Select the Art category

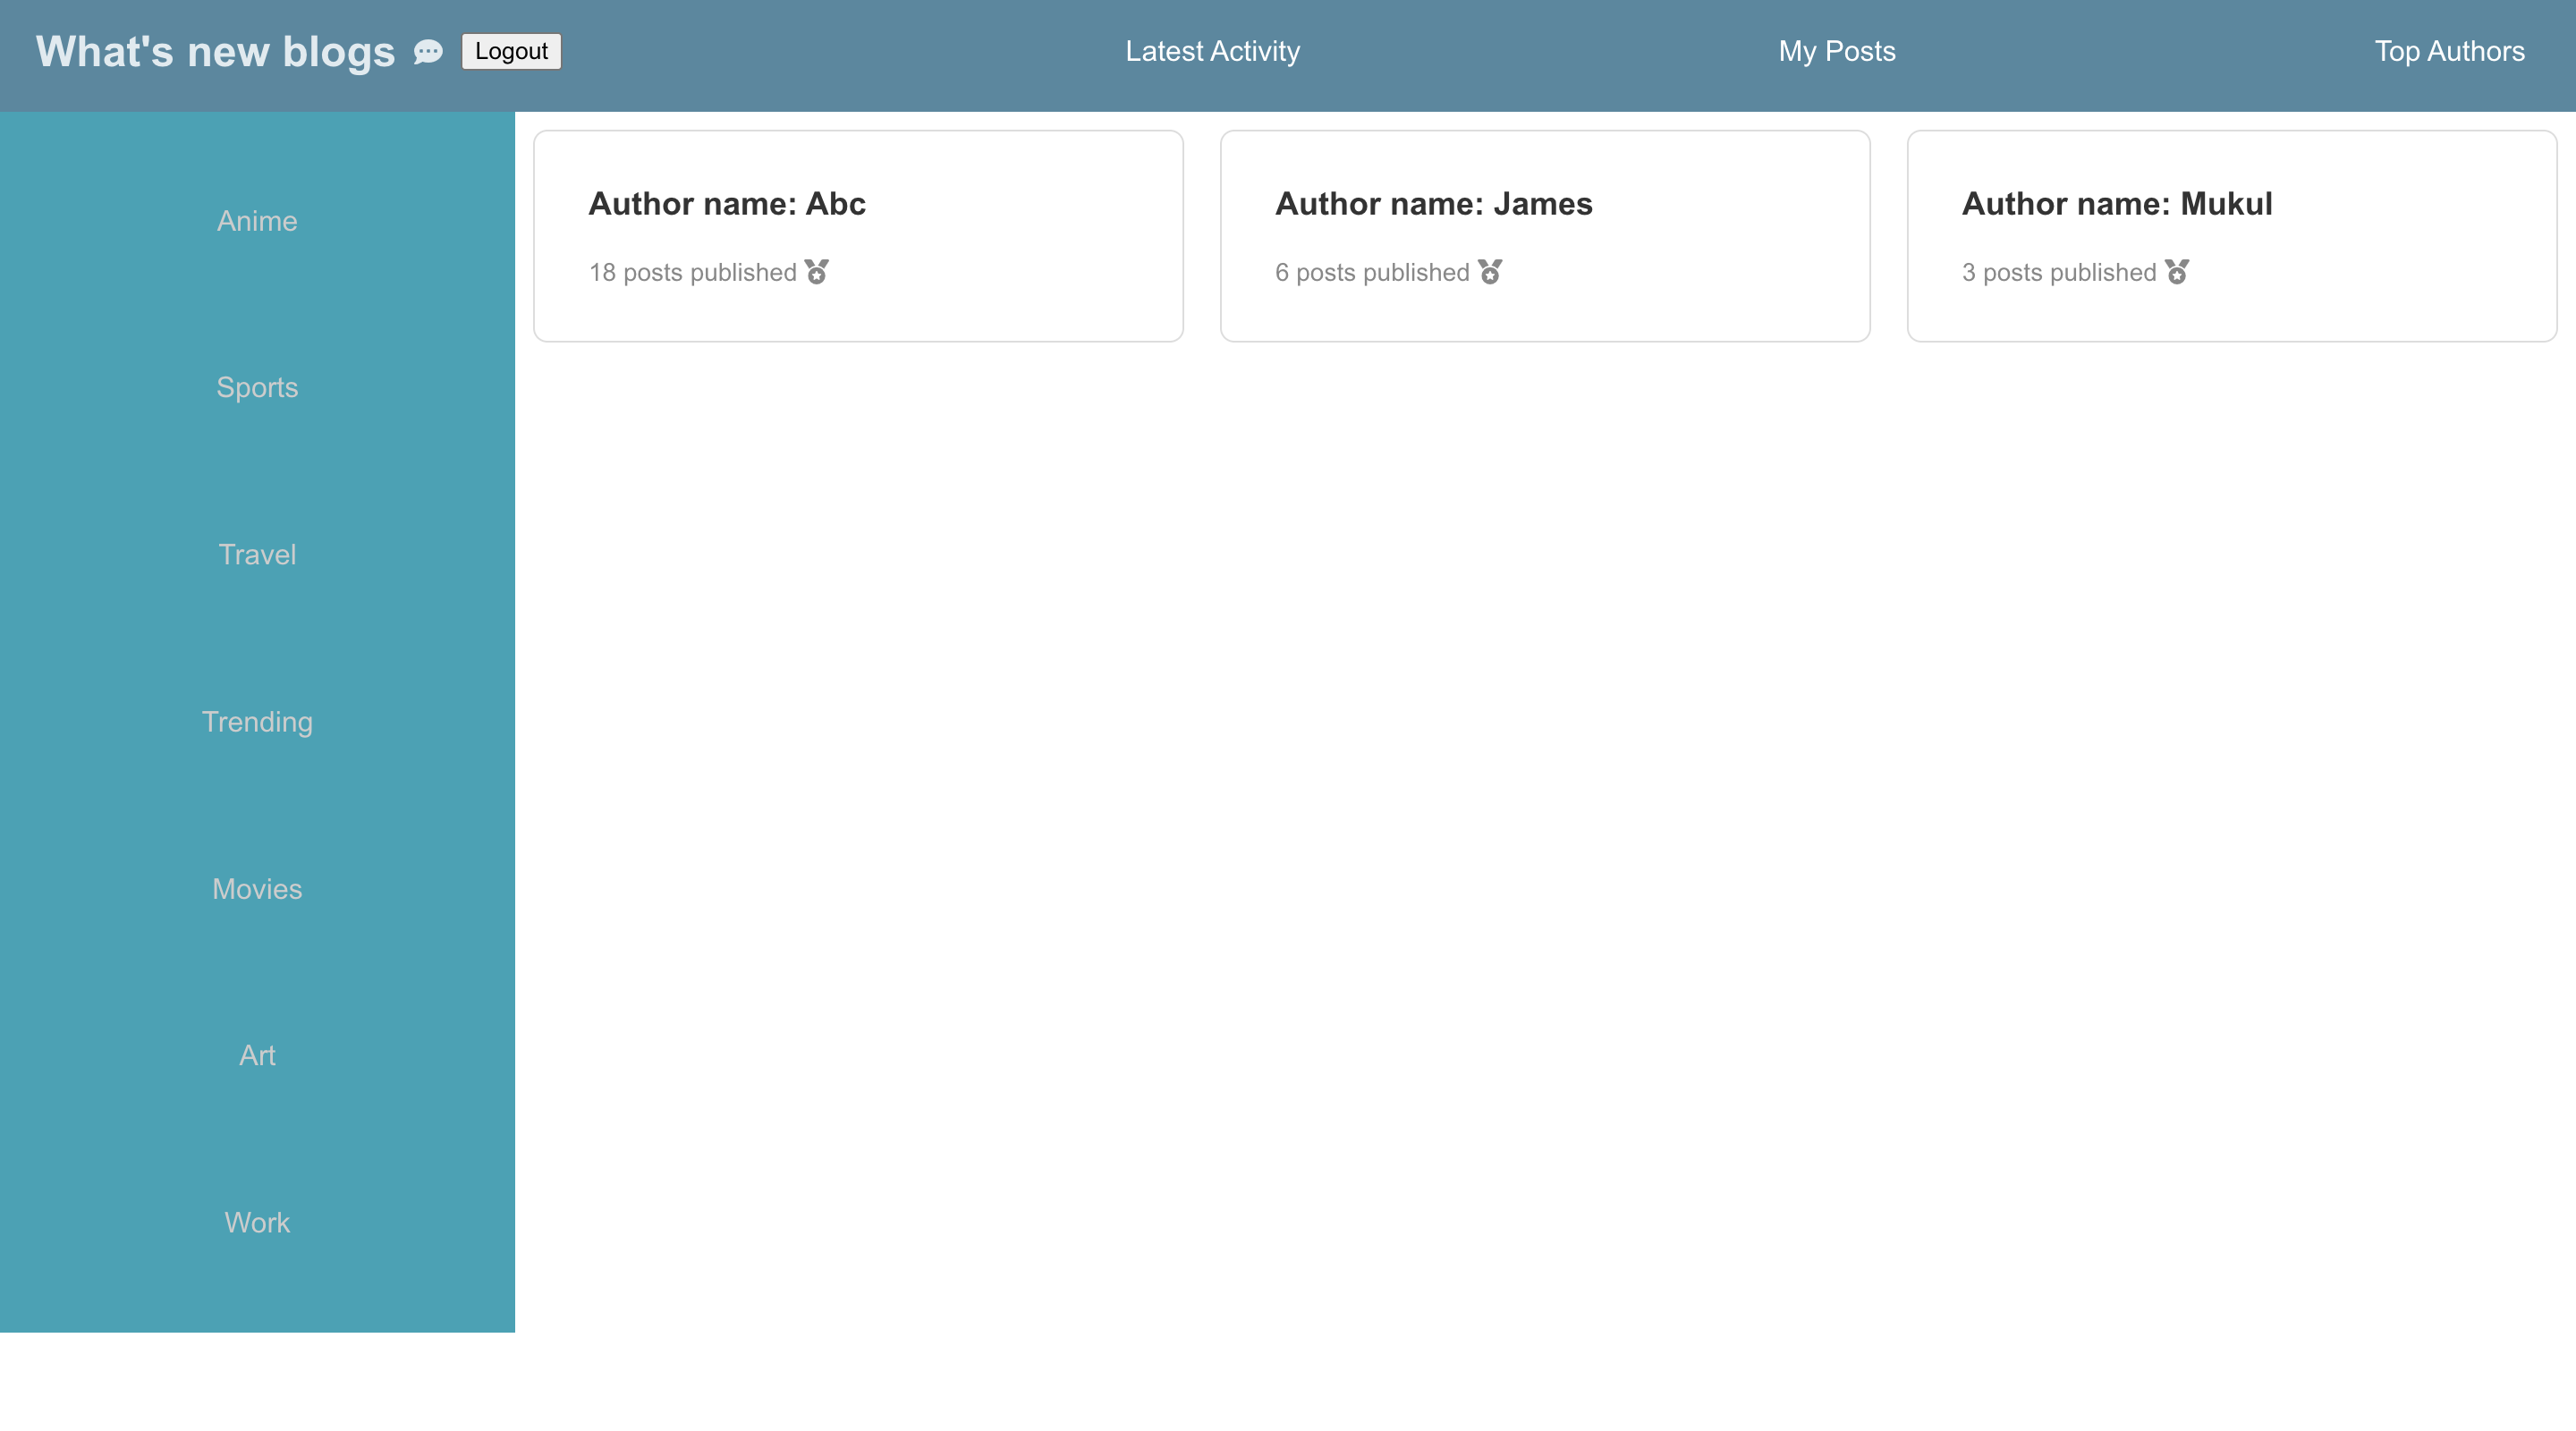coord(257,1056)
